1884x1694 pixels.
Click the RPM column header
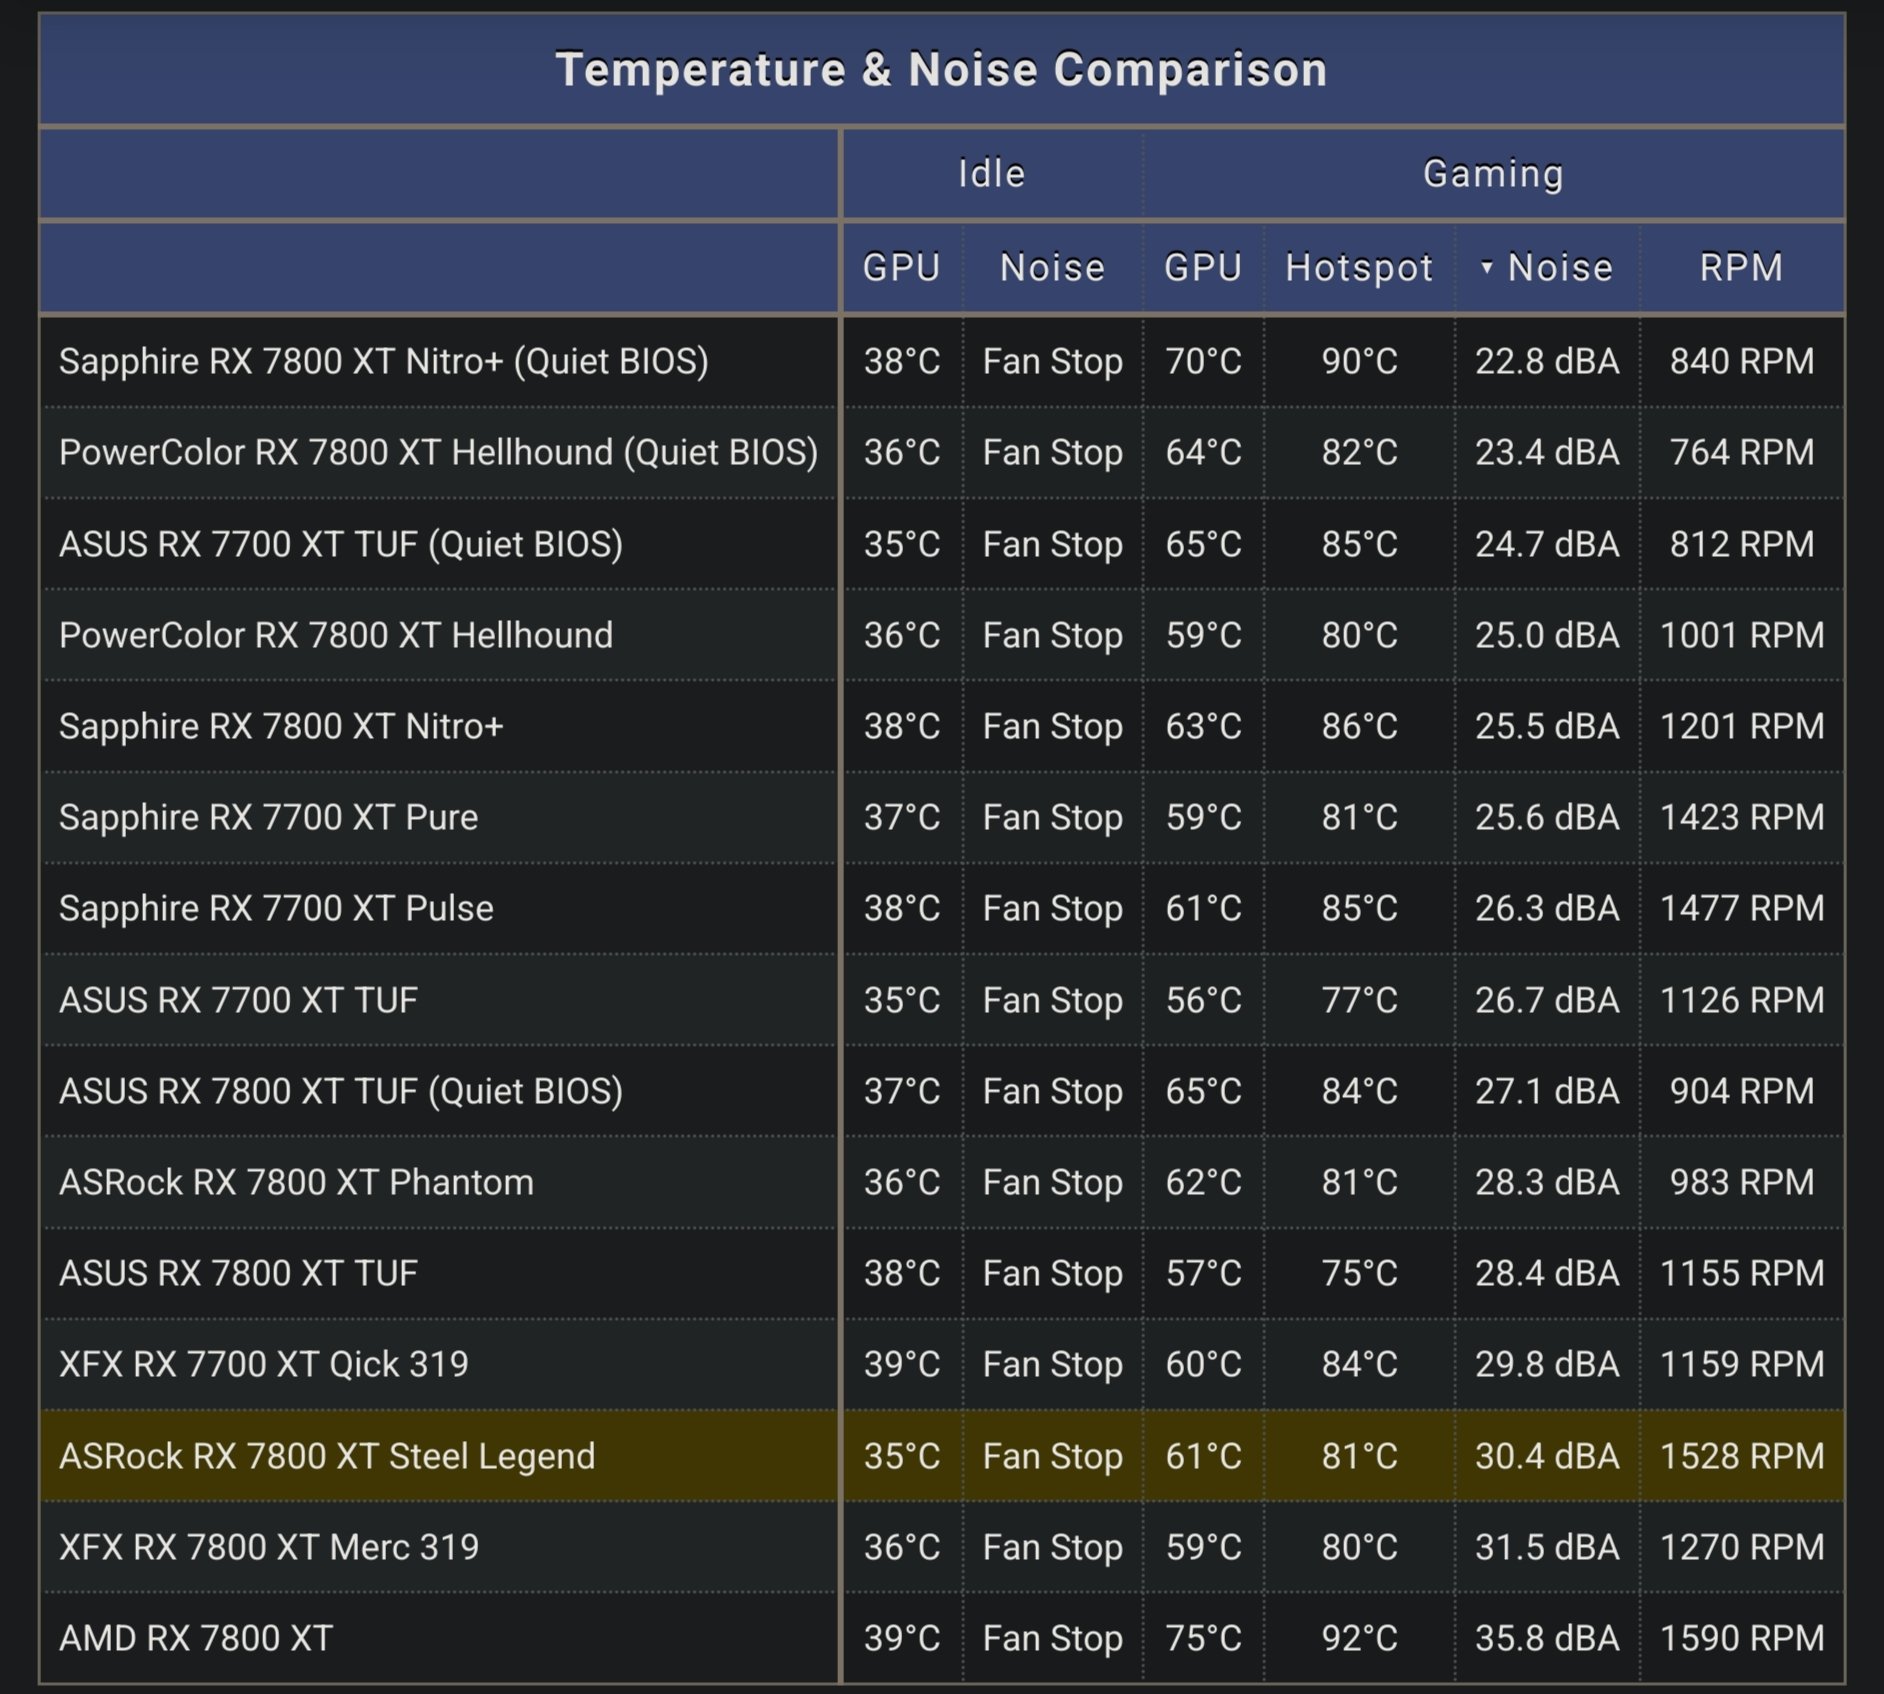1741,268
